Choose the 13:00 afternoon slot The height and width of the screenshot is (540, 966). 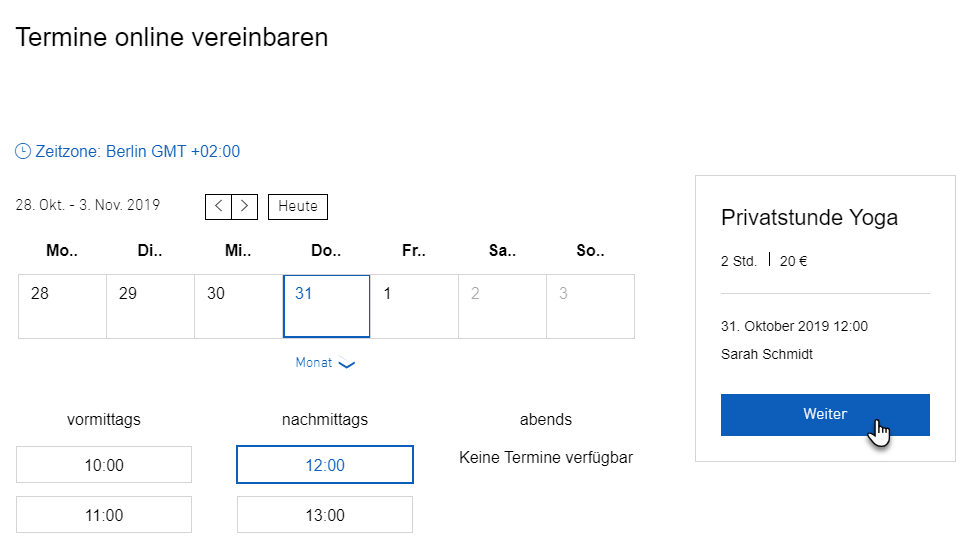coord(325,515)
